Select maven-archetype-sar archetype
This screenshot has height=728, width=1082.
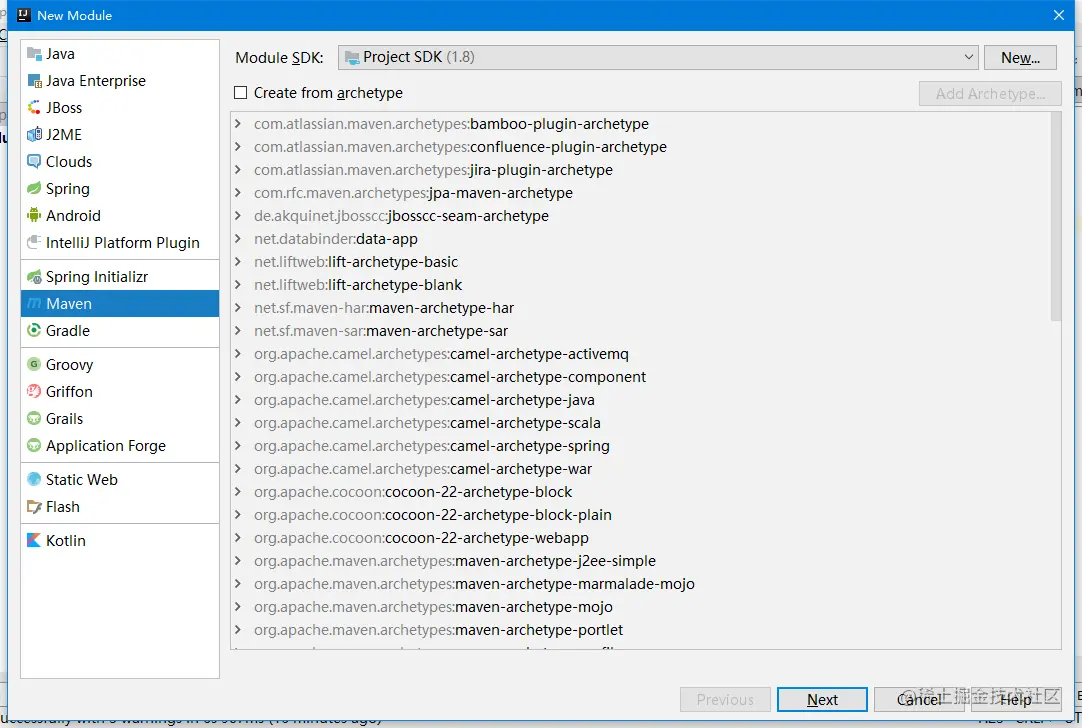coord(380,331)
